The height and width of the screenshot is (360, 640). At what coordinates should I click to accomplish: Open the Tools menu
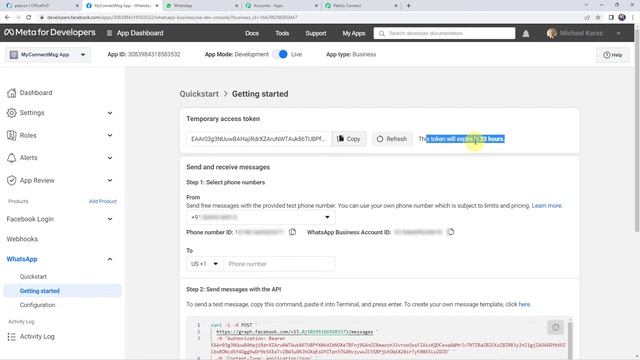pos(282,33)
